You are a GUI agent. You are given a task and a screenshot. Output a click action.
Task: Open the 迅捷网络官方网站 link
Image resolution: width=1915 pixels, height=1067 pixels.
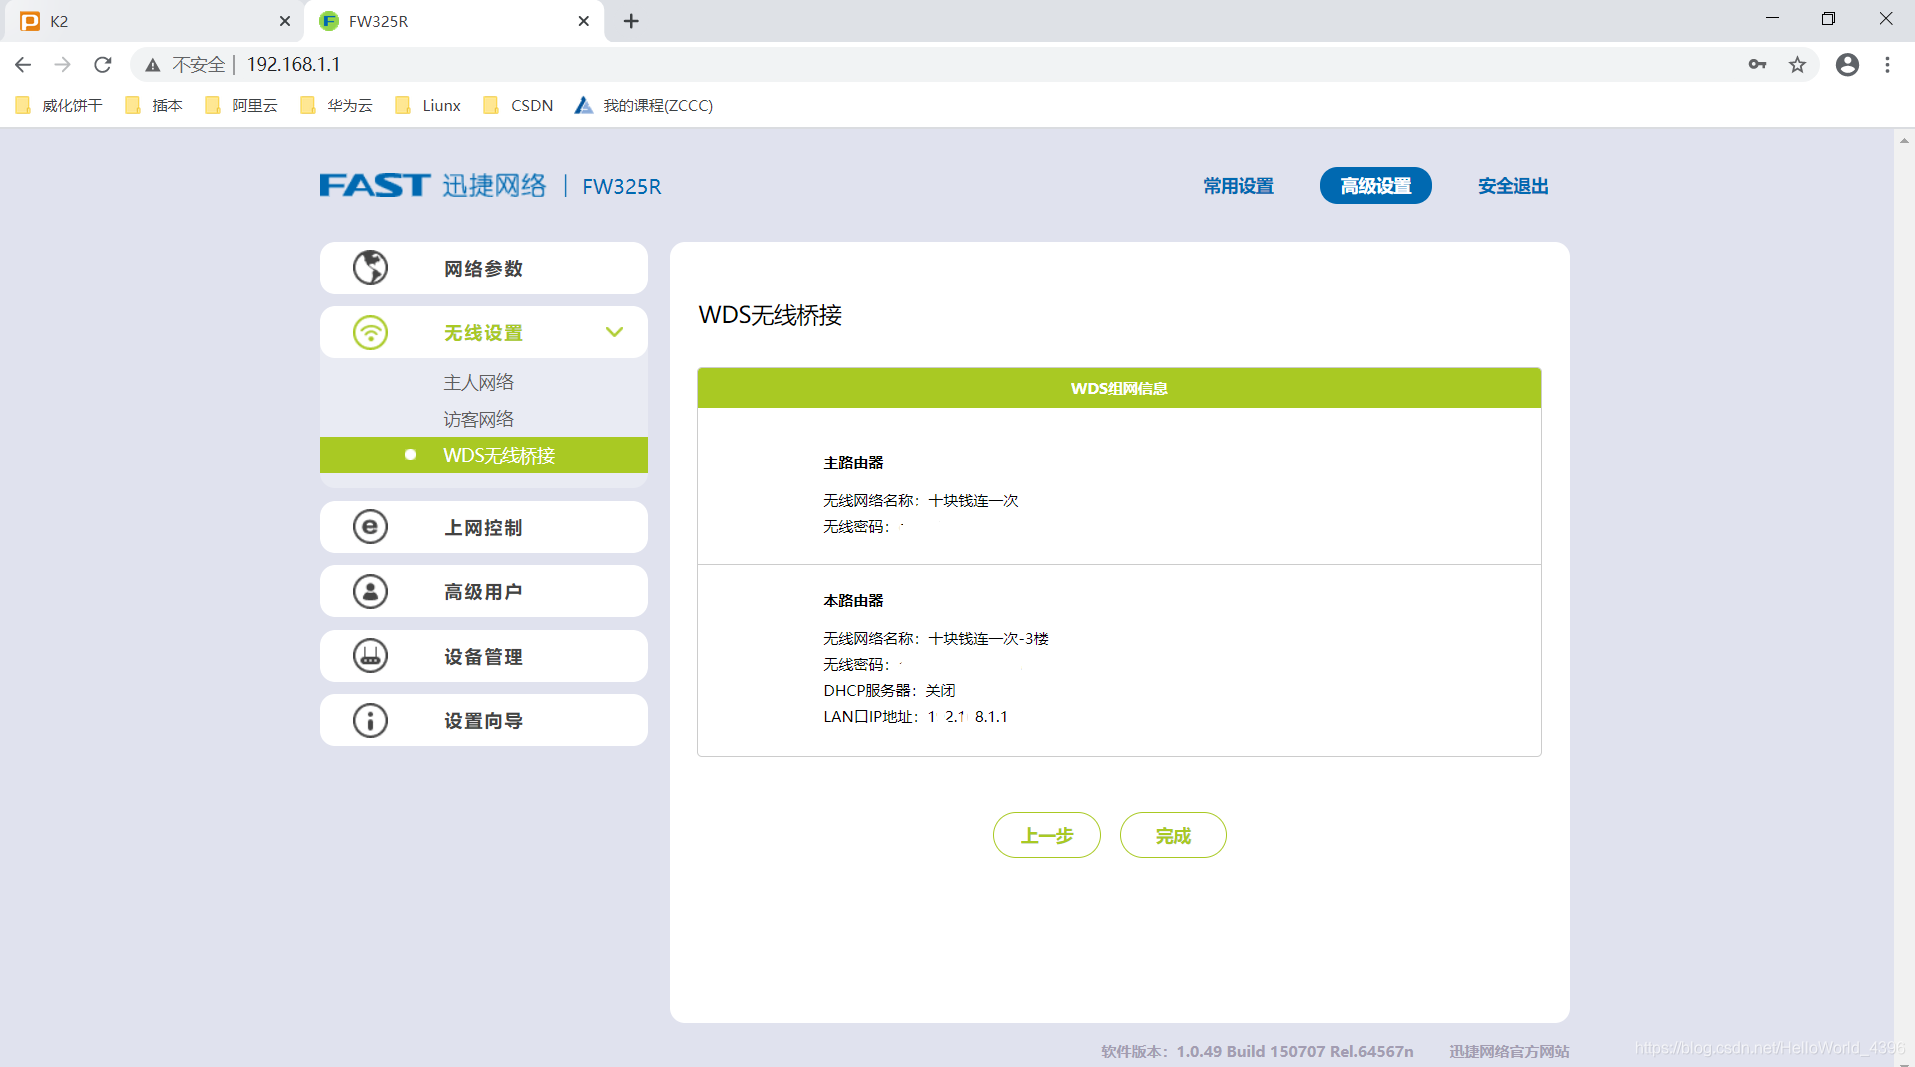[x=1510, y=1051]
